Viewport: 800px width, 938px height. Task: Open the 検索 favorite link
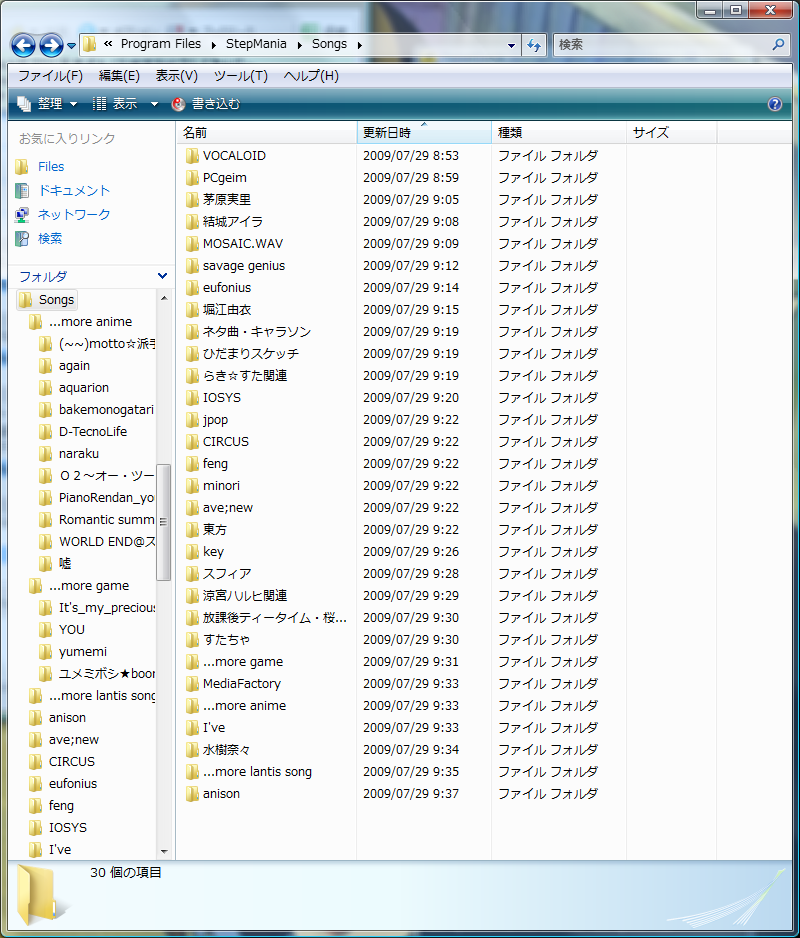click(x=50, y=238)
